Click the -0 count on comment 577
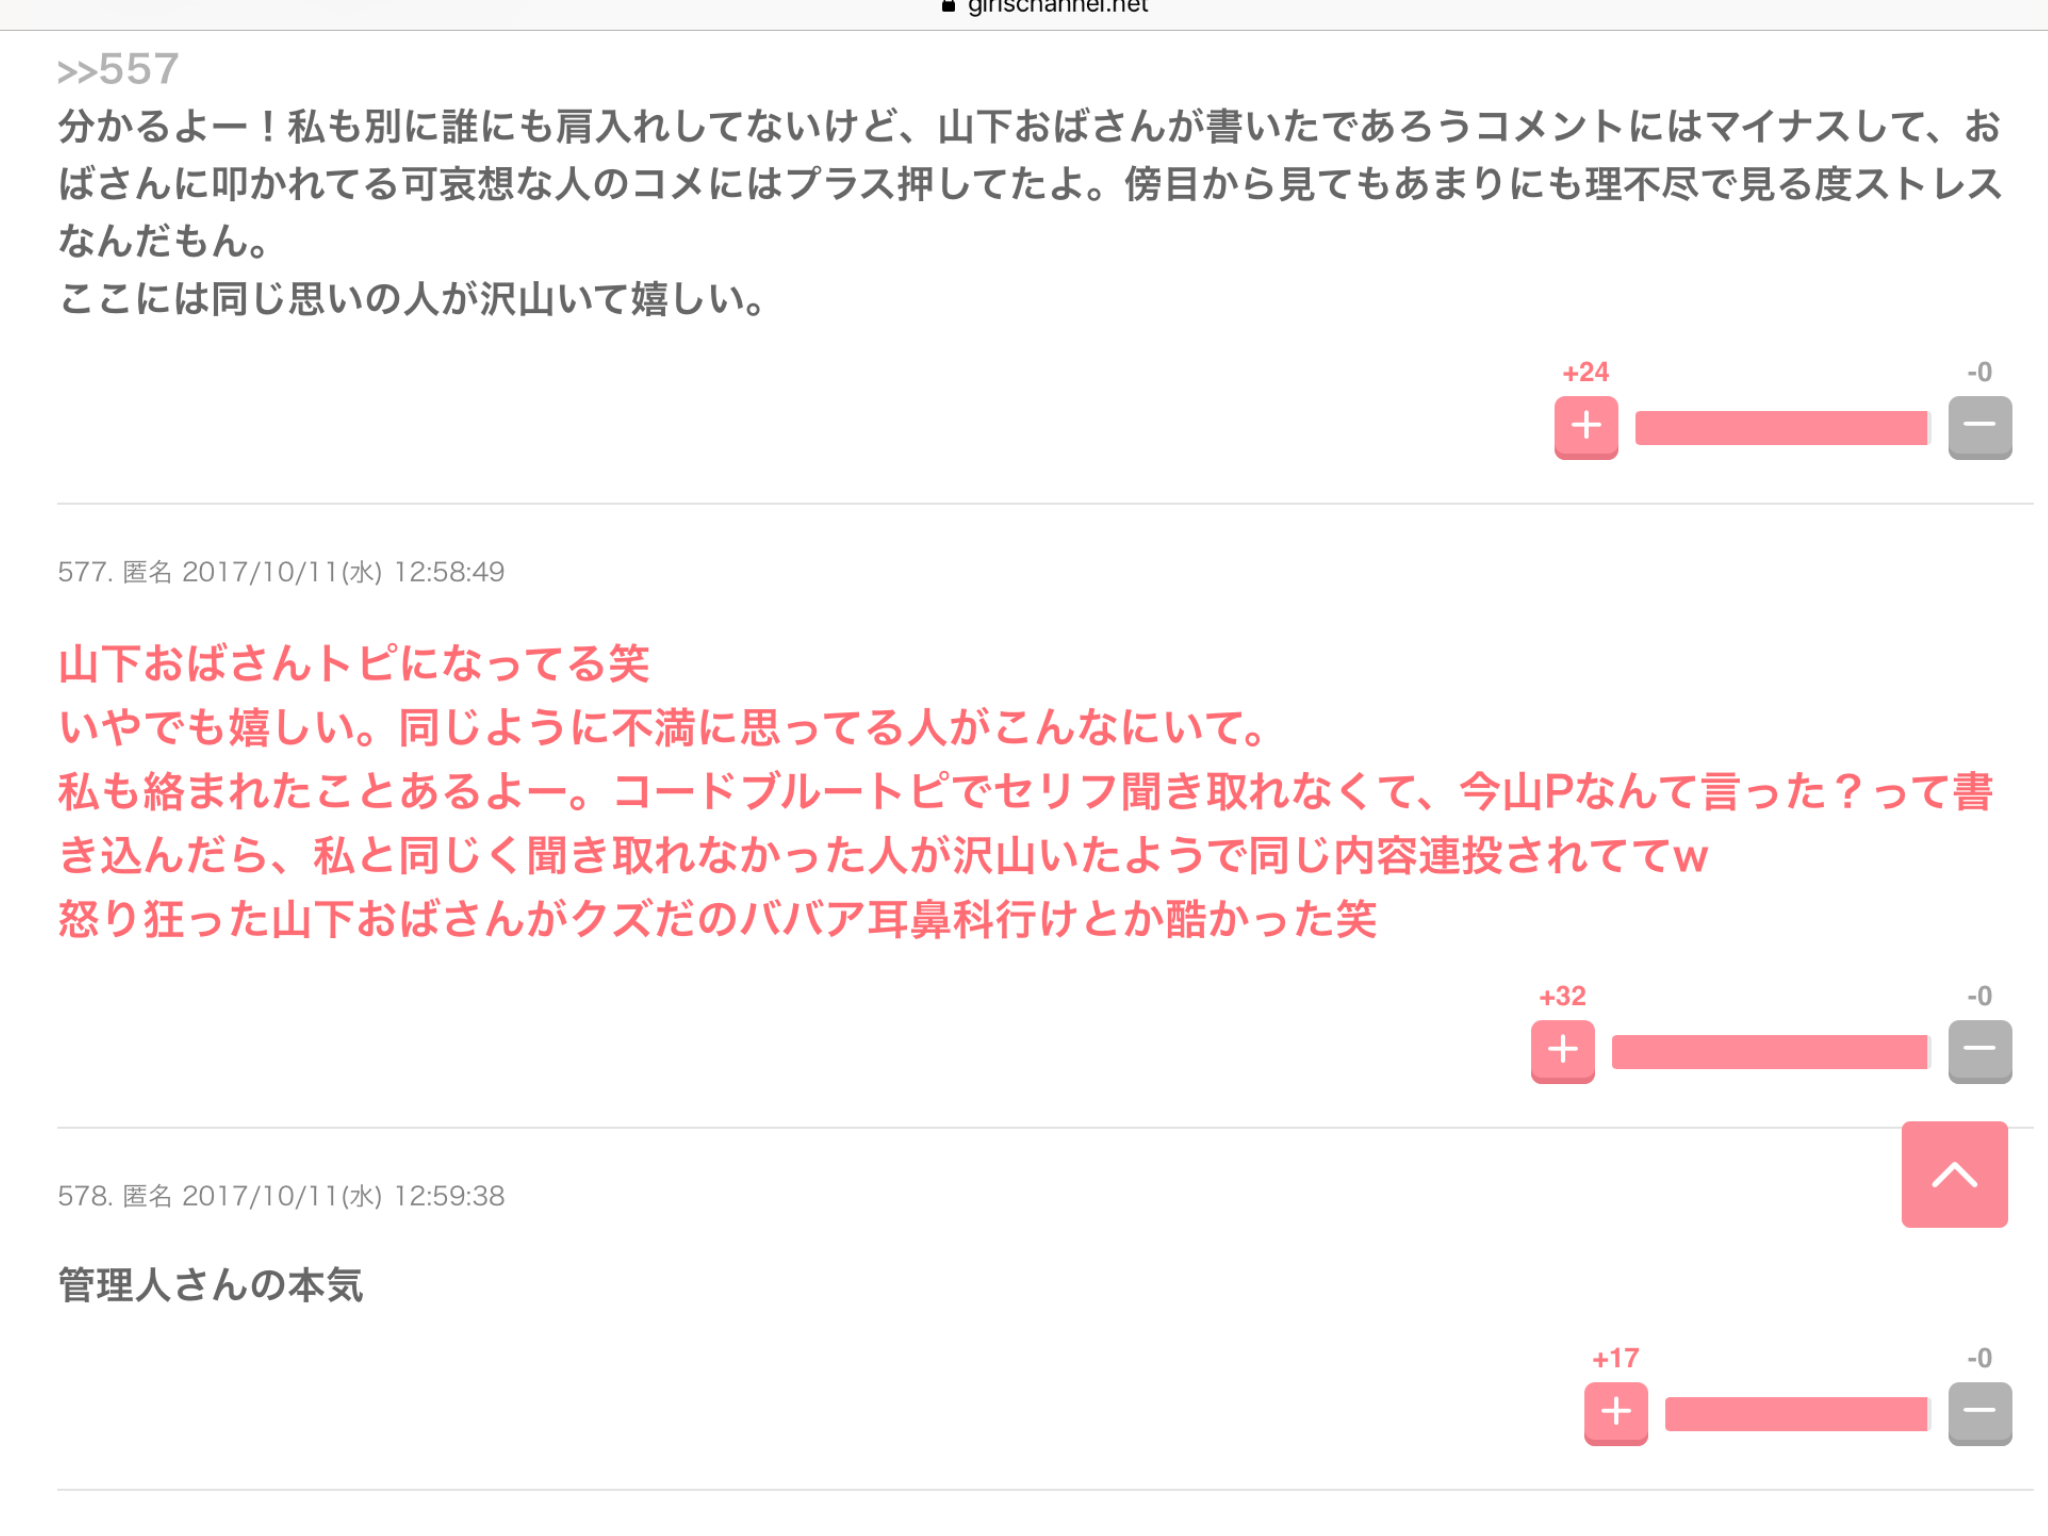Screen dimensions: 2048x1536 click(x=1980, y=996)
